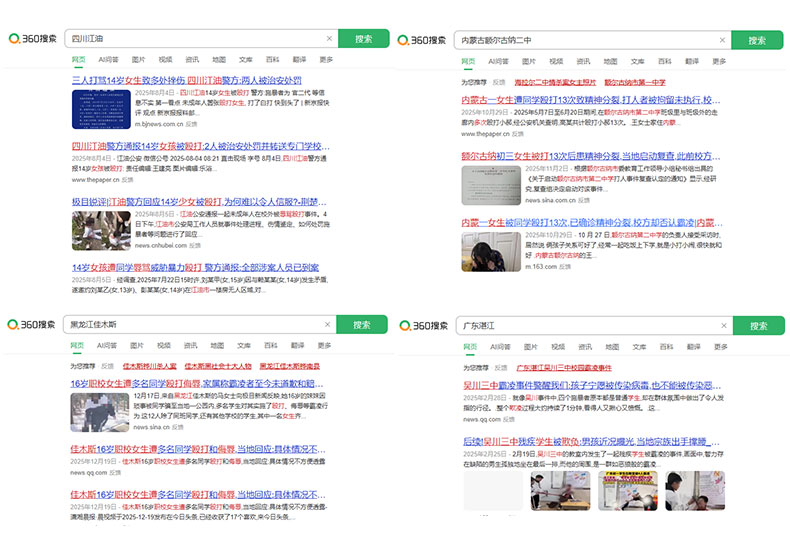Open result 极目锐评江油警方回应14岁少女被殴打

click(x=199, y=202)
